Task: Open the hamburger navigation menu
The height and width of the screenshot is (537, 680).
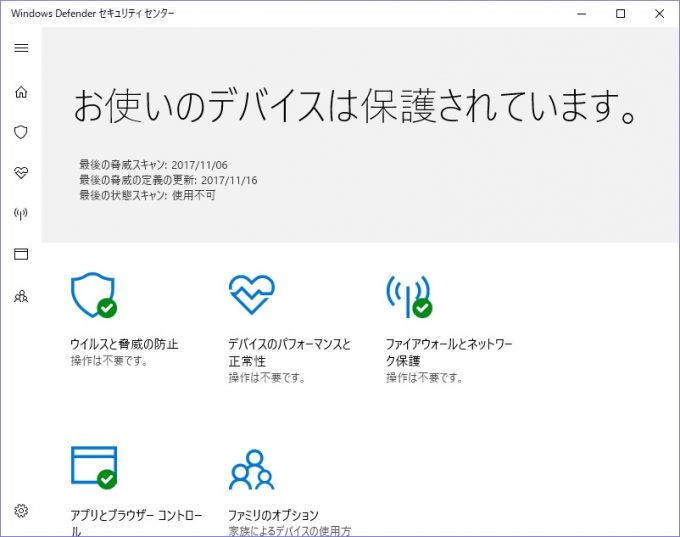Action: 21,48
